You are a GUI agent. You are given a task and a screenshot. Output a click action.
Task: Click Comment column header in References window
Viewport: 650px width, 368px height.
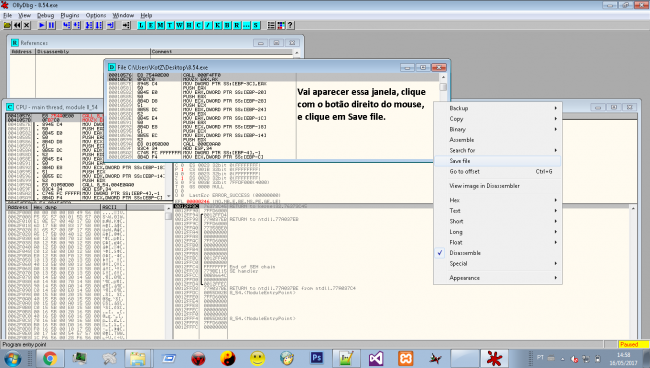click(x=222, y=52)
